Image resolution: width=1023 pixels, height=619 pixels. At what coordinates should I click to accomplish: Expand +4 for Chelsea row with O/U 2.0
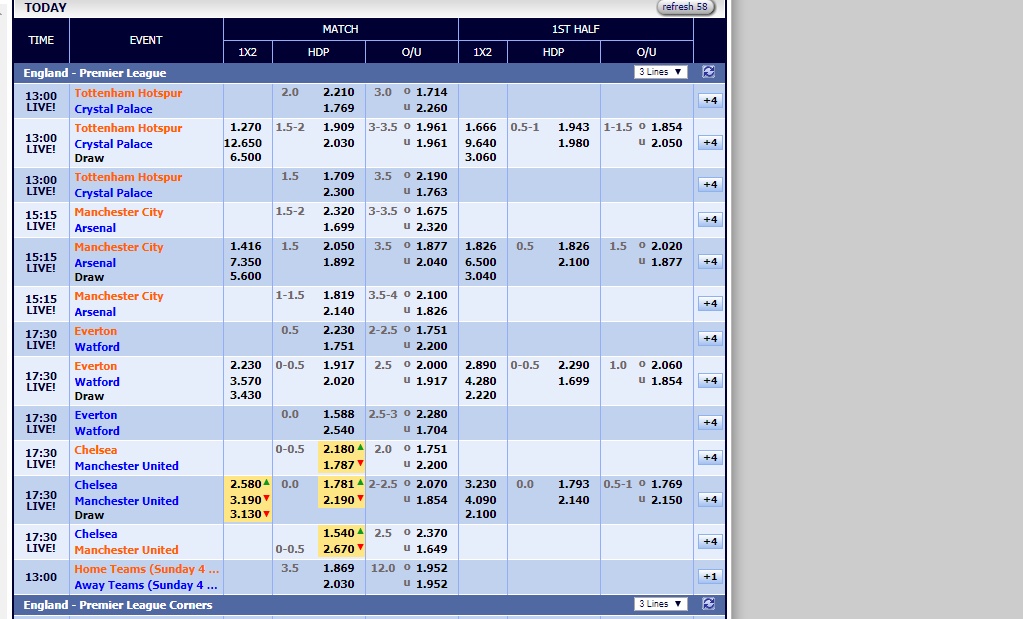point(710,457)
